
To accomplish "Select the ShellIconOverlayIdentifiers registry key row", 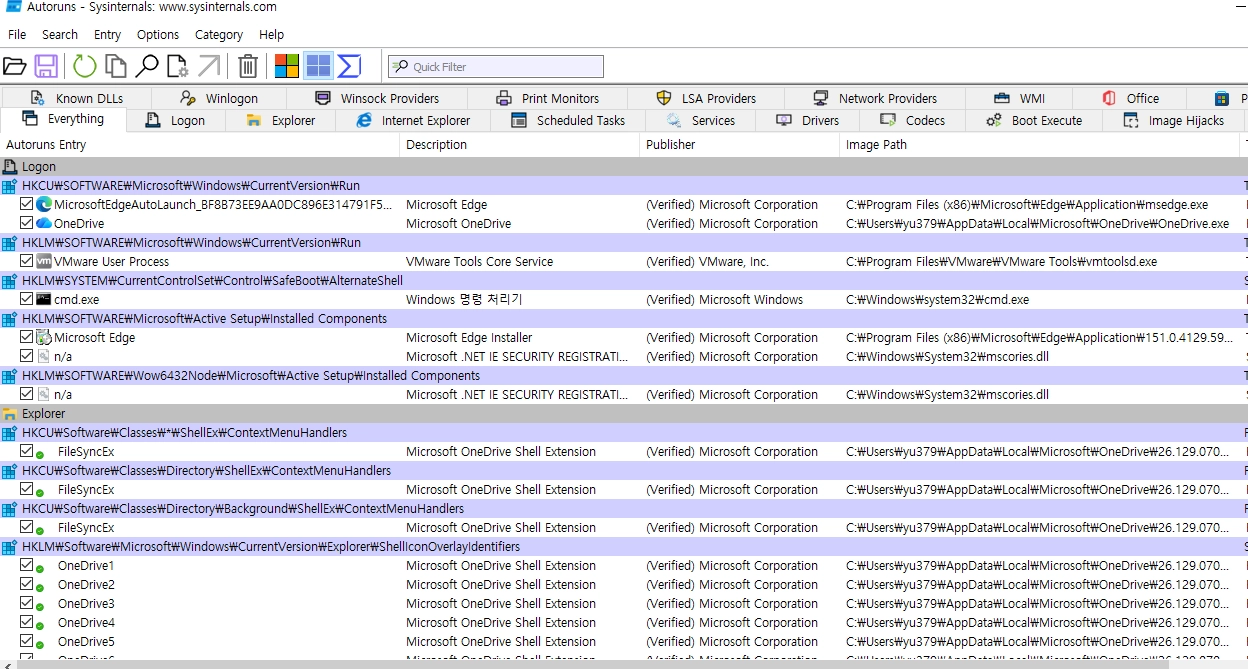I will (624, 547).
